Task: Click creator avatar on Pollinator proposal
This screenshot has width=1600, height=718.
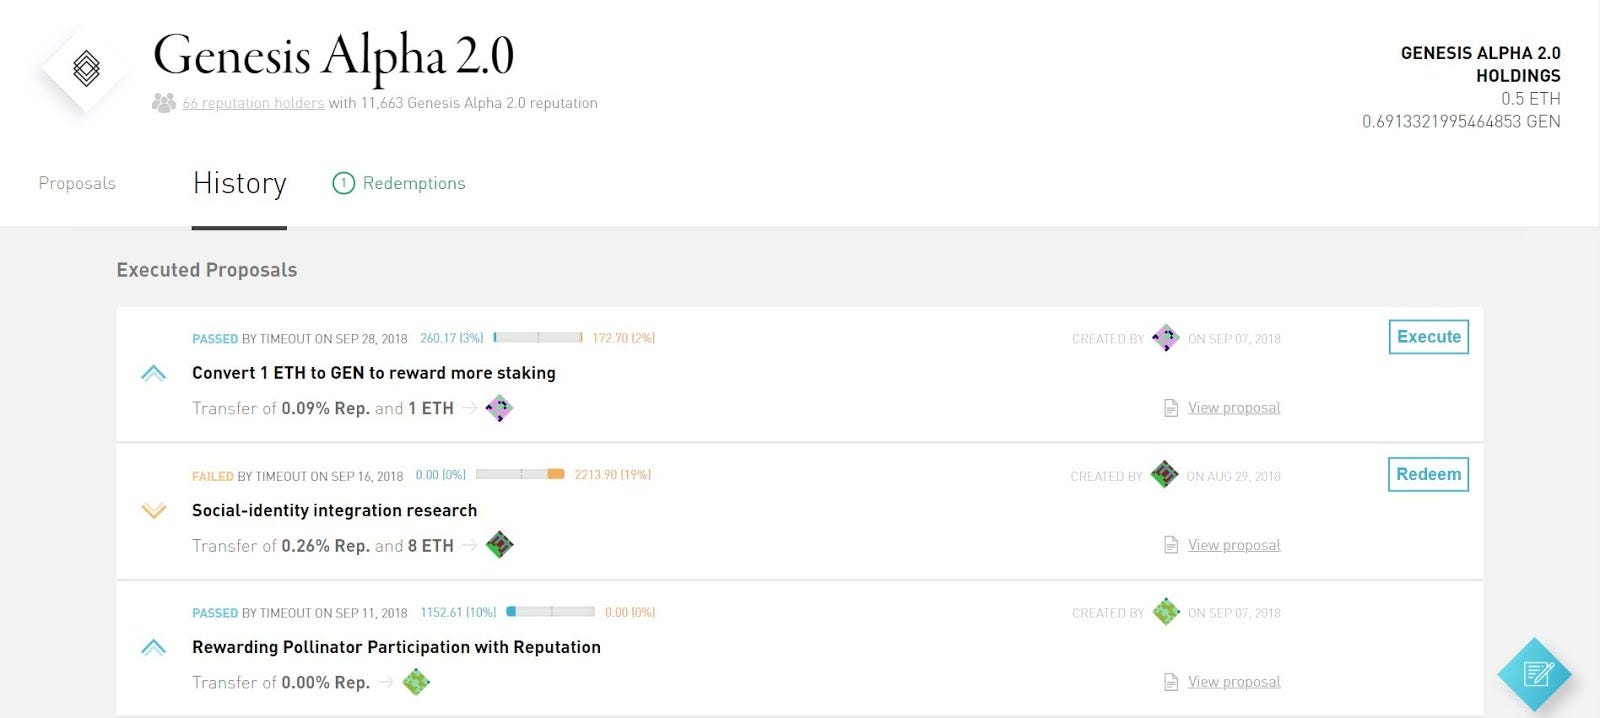Action: coord(1165,612)
